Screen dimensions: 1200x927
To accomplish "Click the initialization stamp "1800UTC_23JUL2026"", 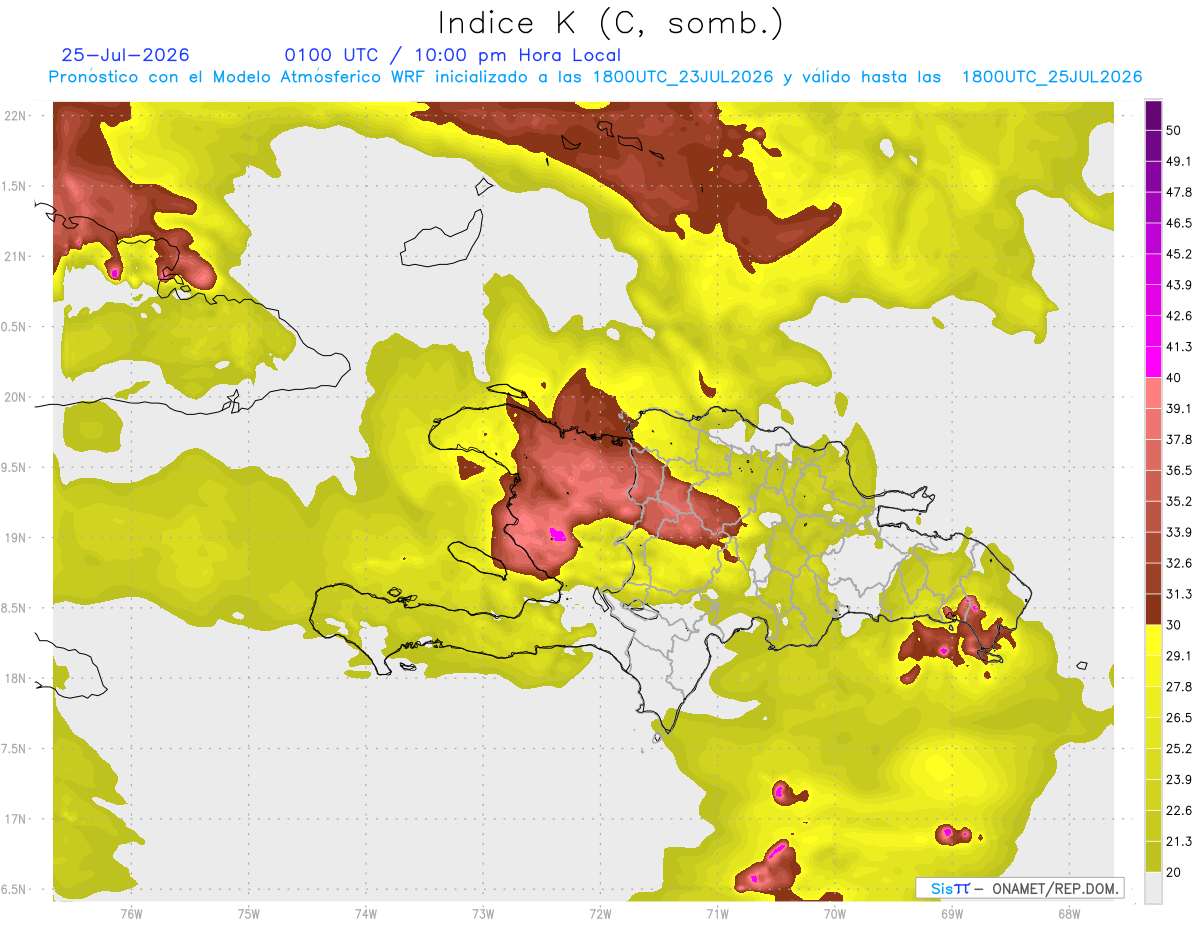I will pyautogui.click(x=683, y=77).
